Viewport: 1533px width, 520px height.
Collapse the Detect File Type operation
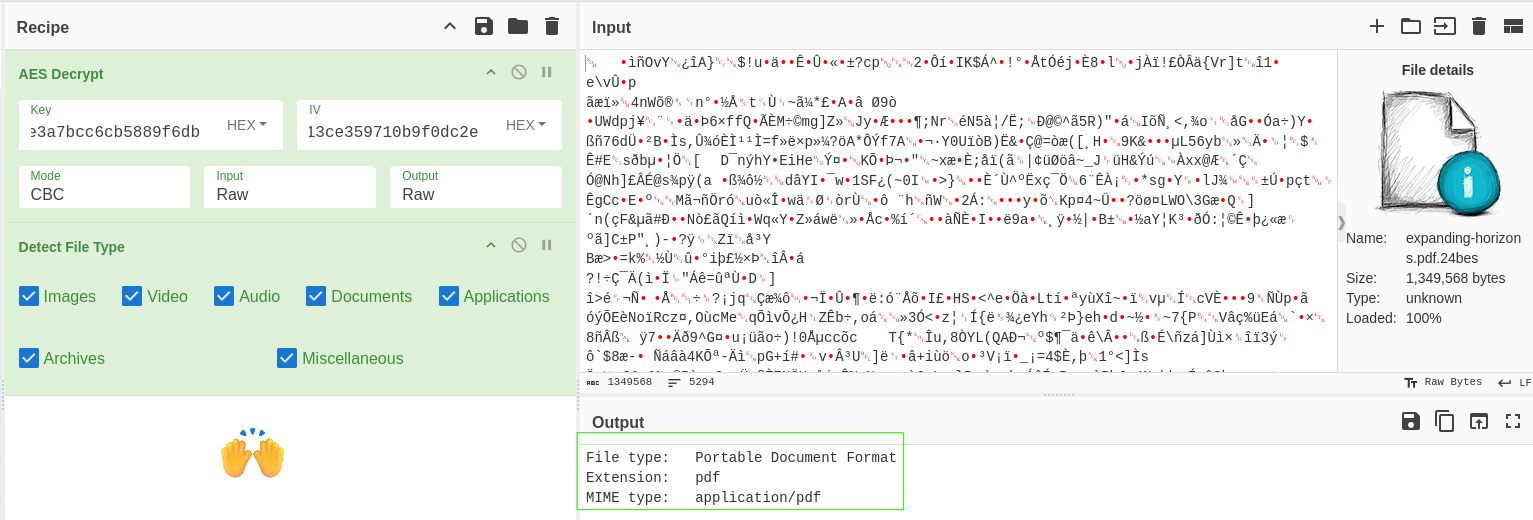(x=491, y=245)
